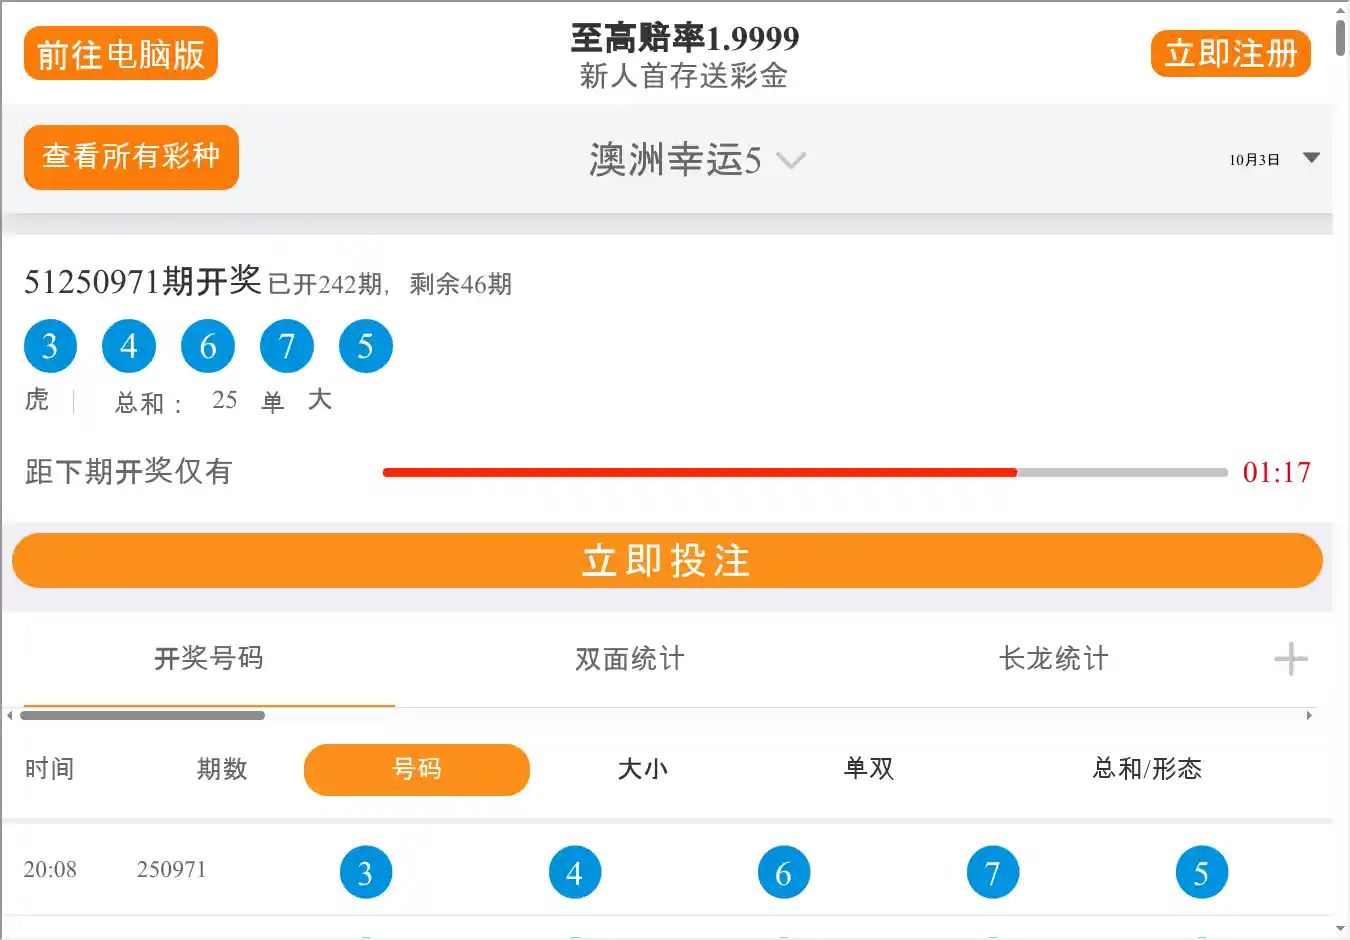Click the horizontal scrollbar under the tabs
The image size is (1350, 940).
[142, 716]
